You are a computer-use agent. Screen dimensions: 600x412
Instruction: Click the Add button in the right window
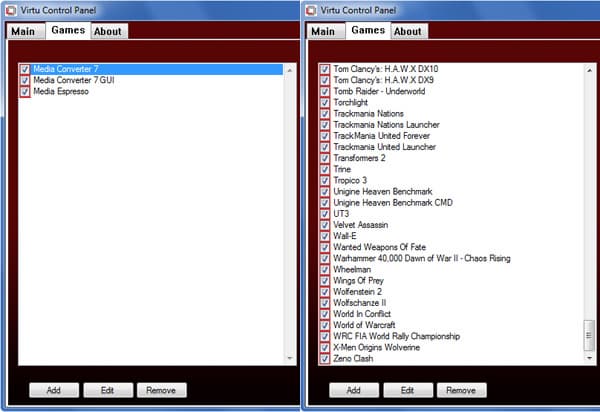coord(354,390)
